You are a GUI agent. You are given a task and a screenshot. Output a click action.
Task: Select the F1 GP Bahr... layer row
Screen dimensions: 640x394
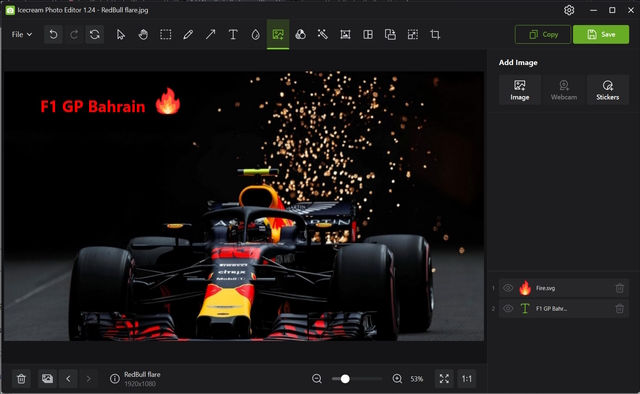(564, 308)
